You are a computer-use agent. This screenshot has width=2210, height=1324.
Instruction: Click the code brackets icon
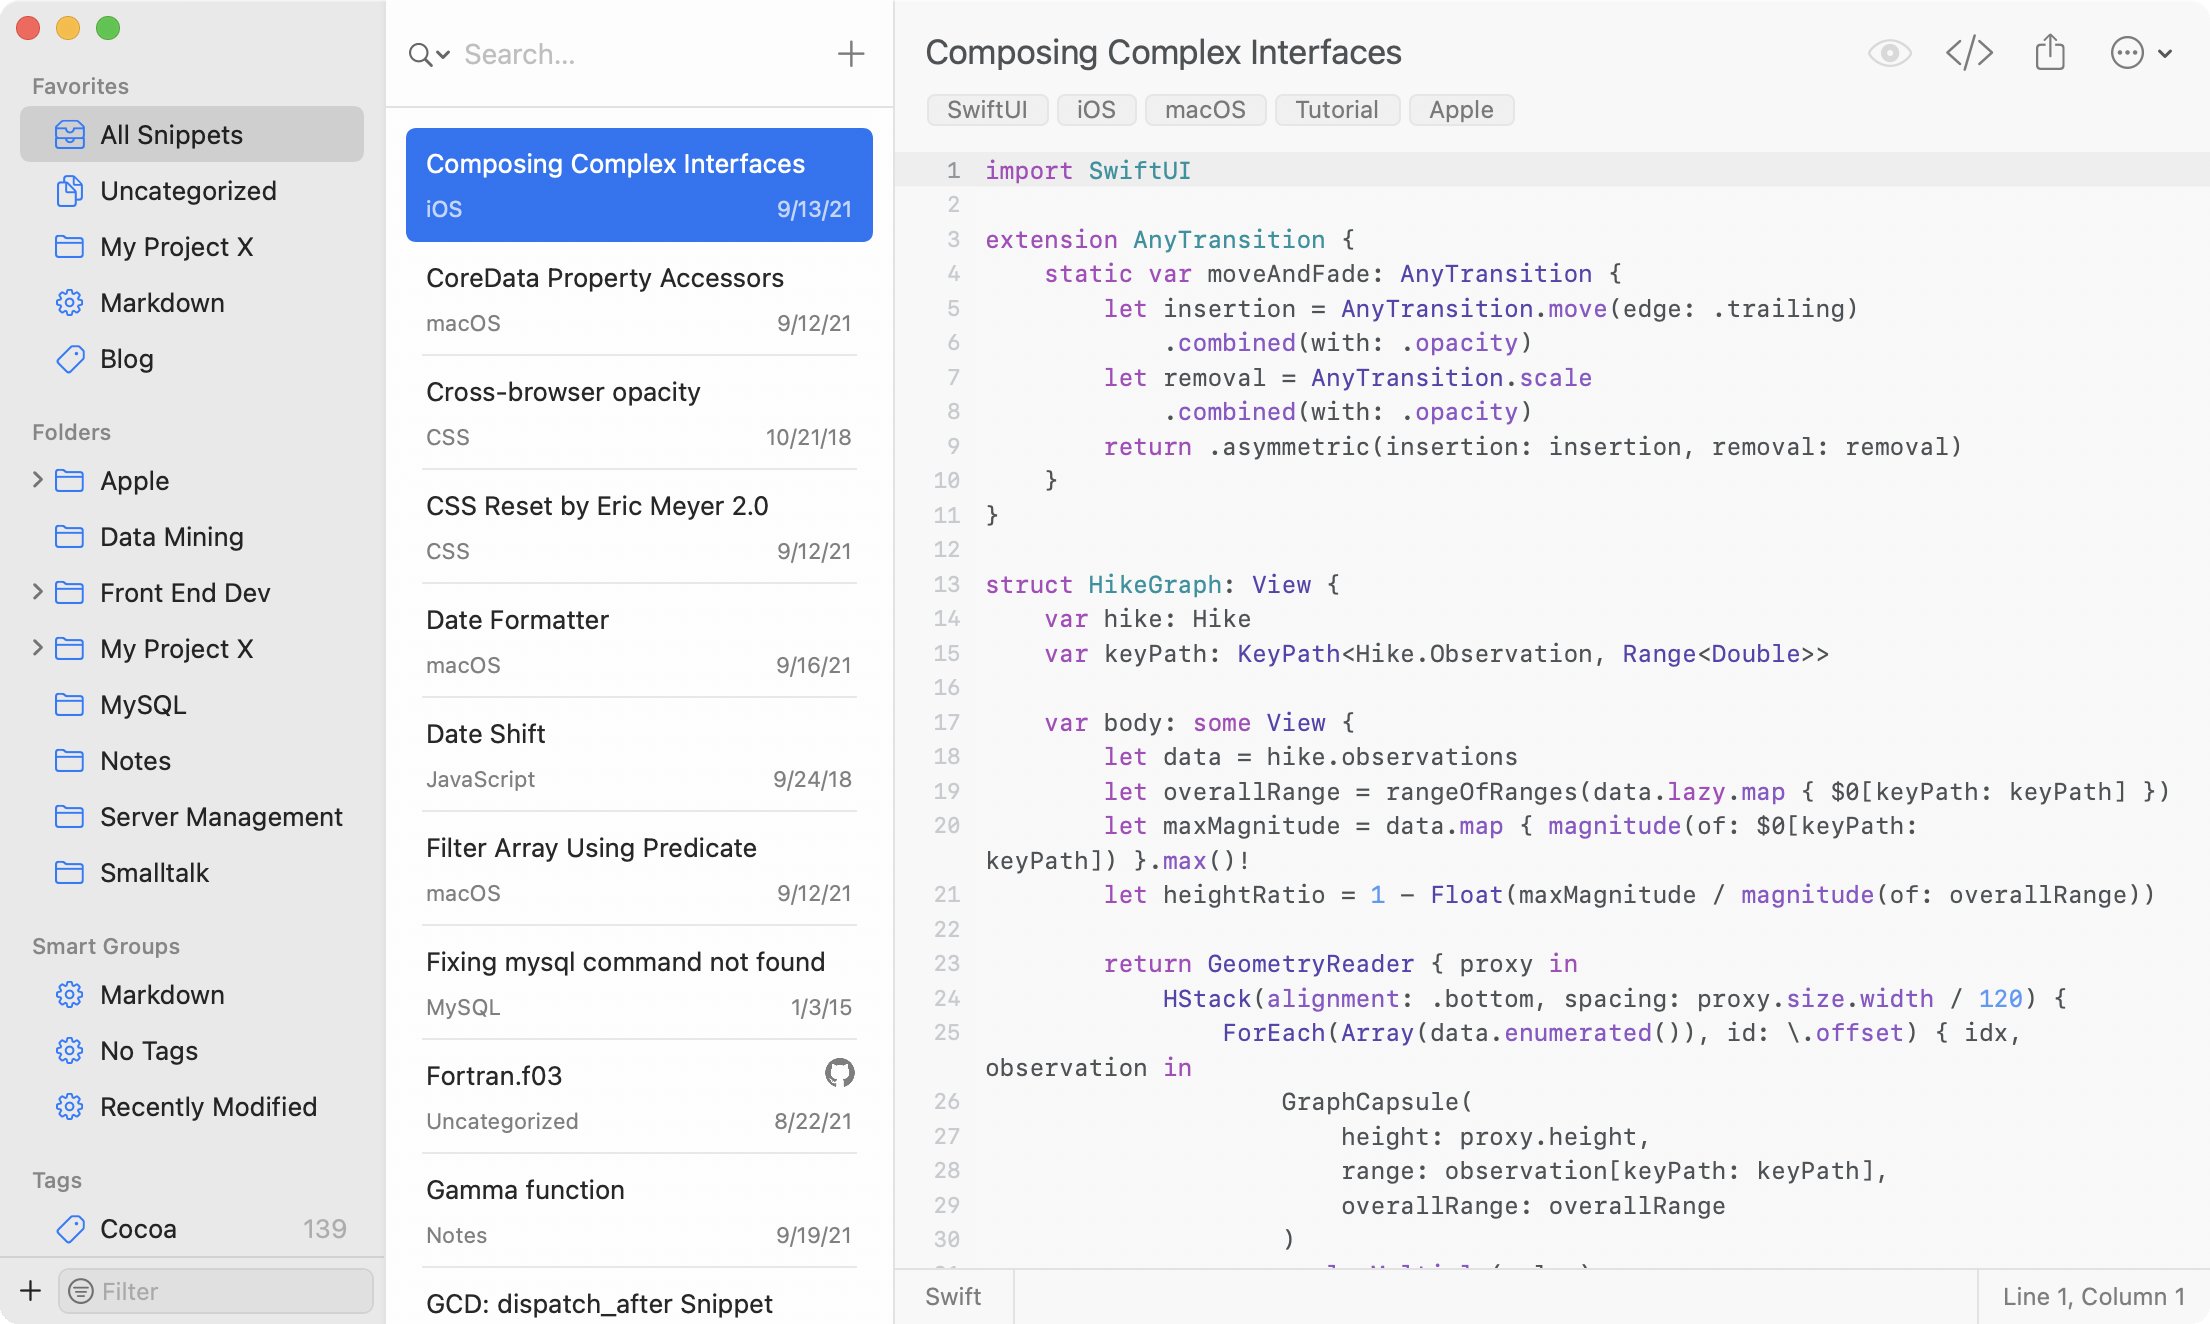point(1969,53)
